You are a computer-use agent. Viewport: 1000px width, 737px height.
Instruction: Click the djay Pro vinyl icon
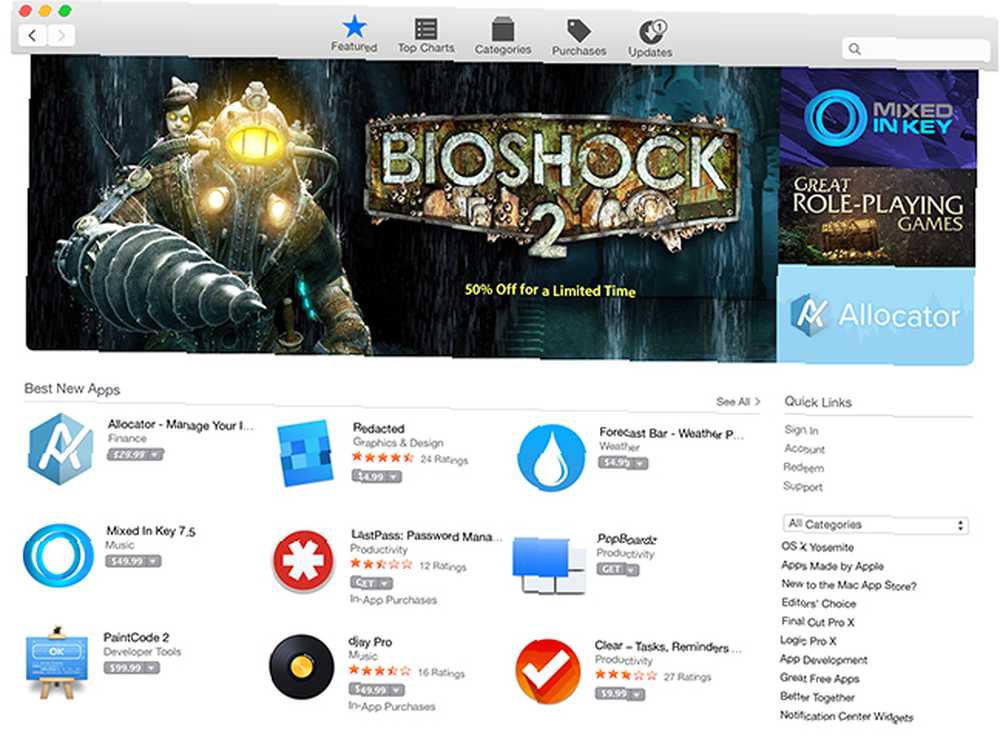pyautogui.click(x=302, y=667)
